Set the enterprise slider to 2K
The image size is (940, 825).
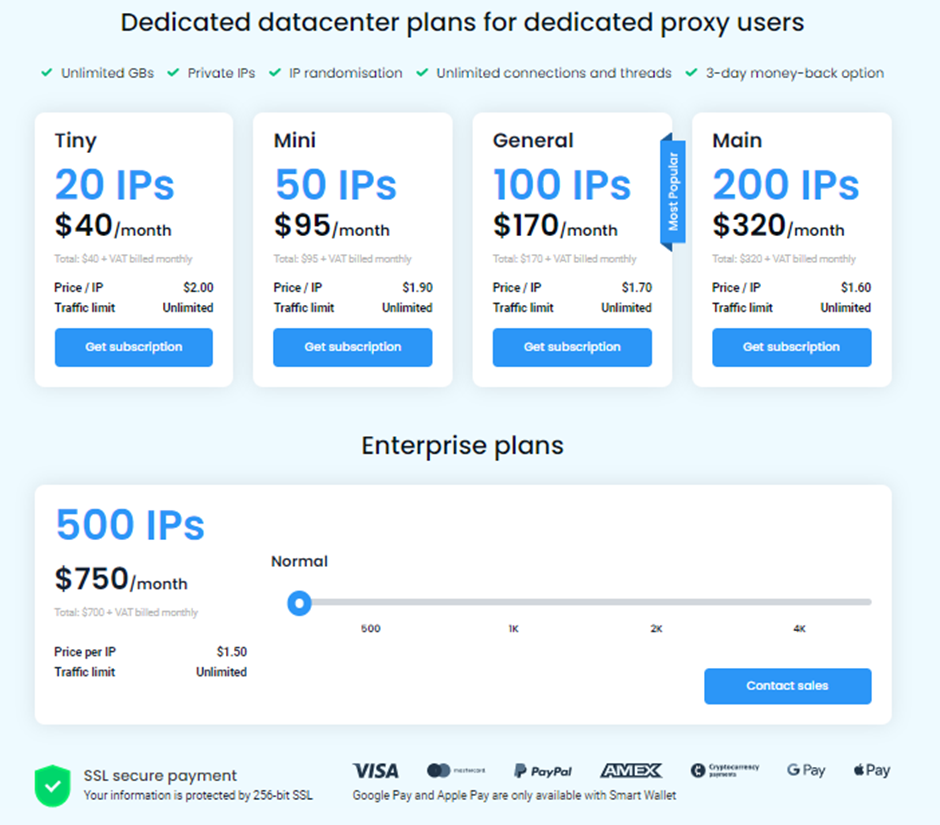657,603
